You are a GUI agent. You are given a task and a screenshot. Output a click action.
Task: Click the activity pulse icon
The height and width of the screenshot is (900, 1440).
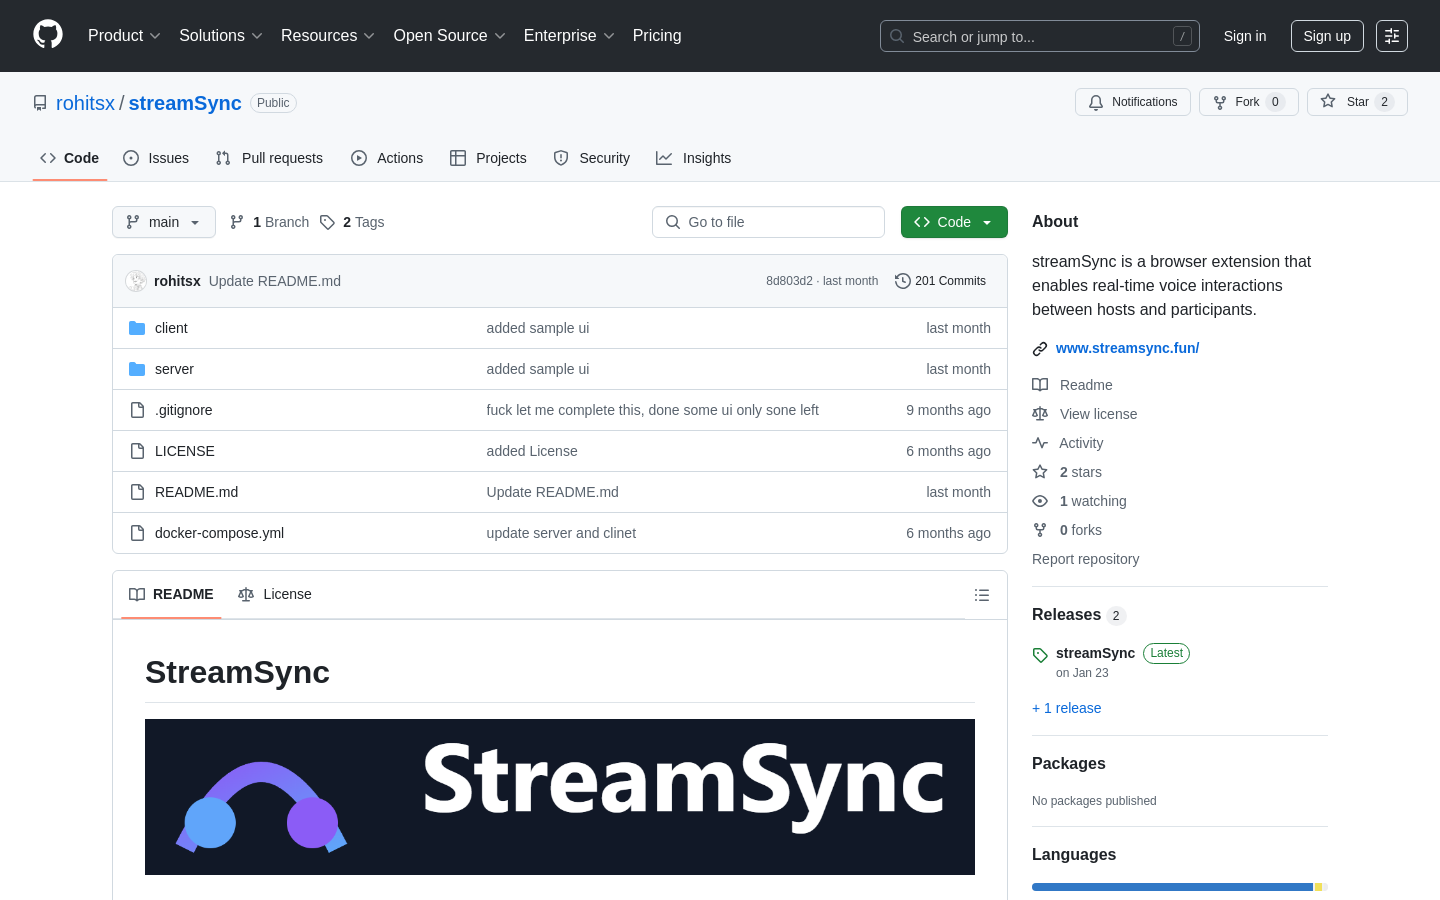coord(1040,443)
